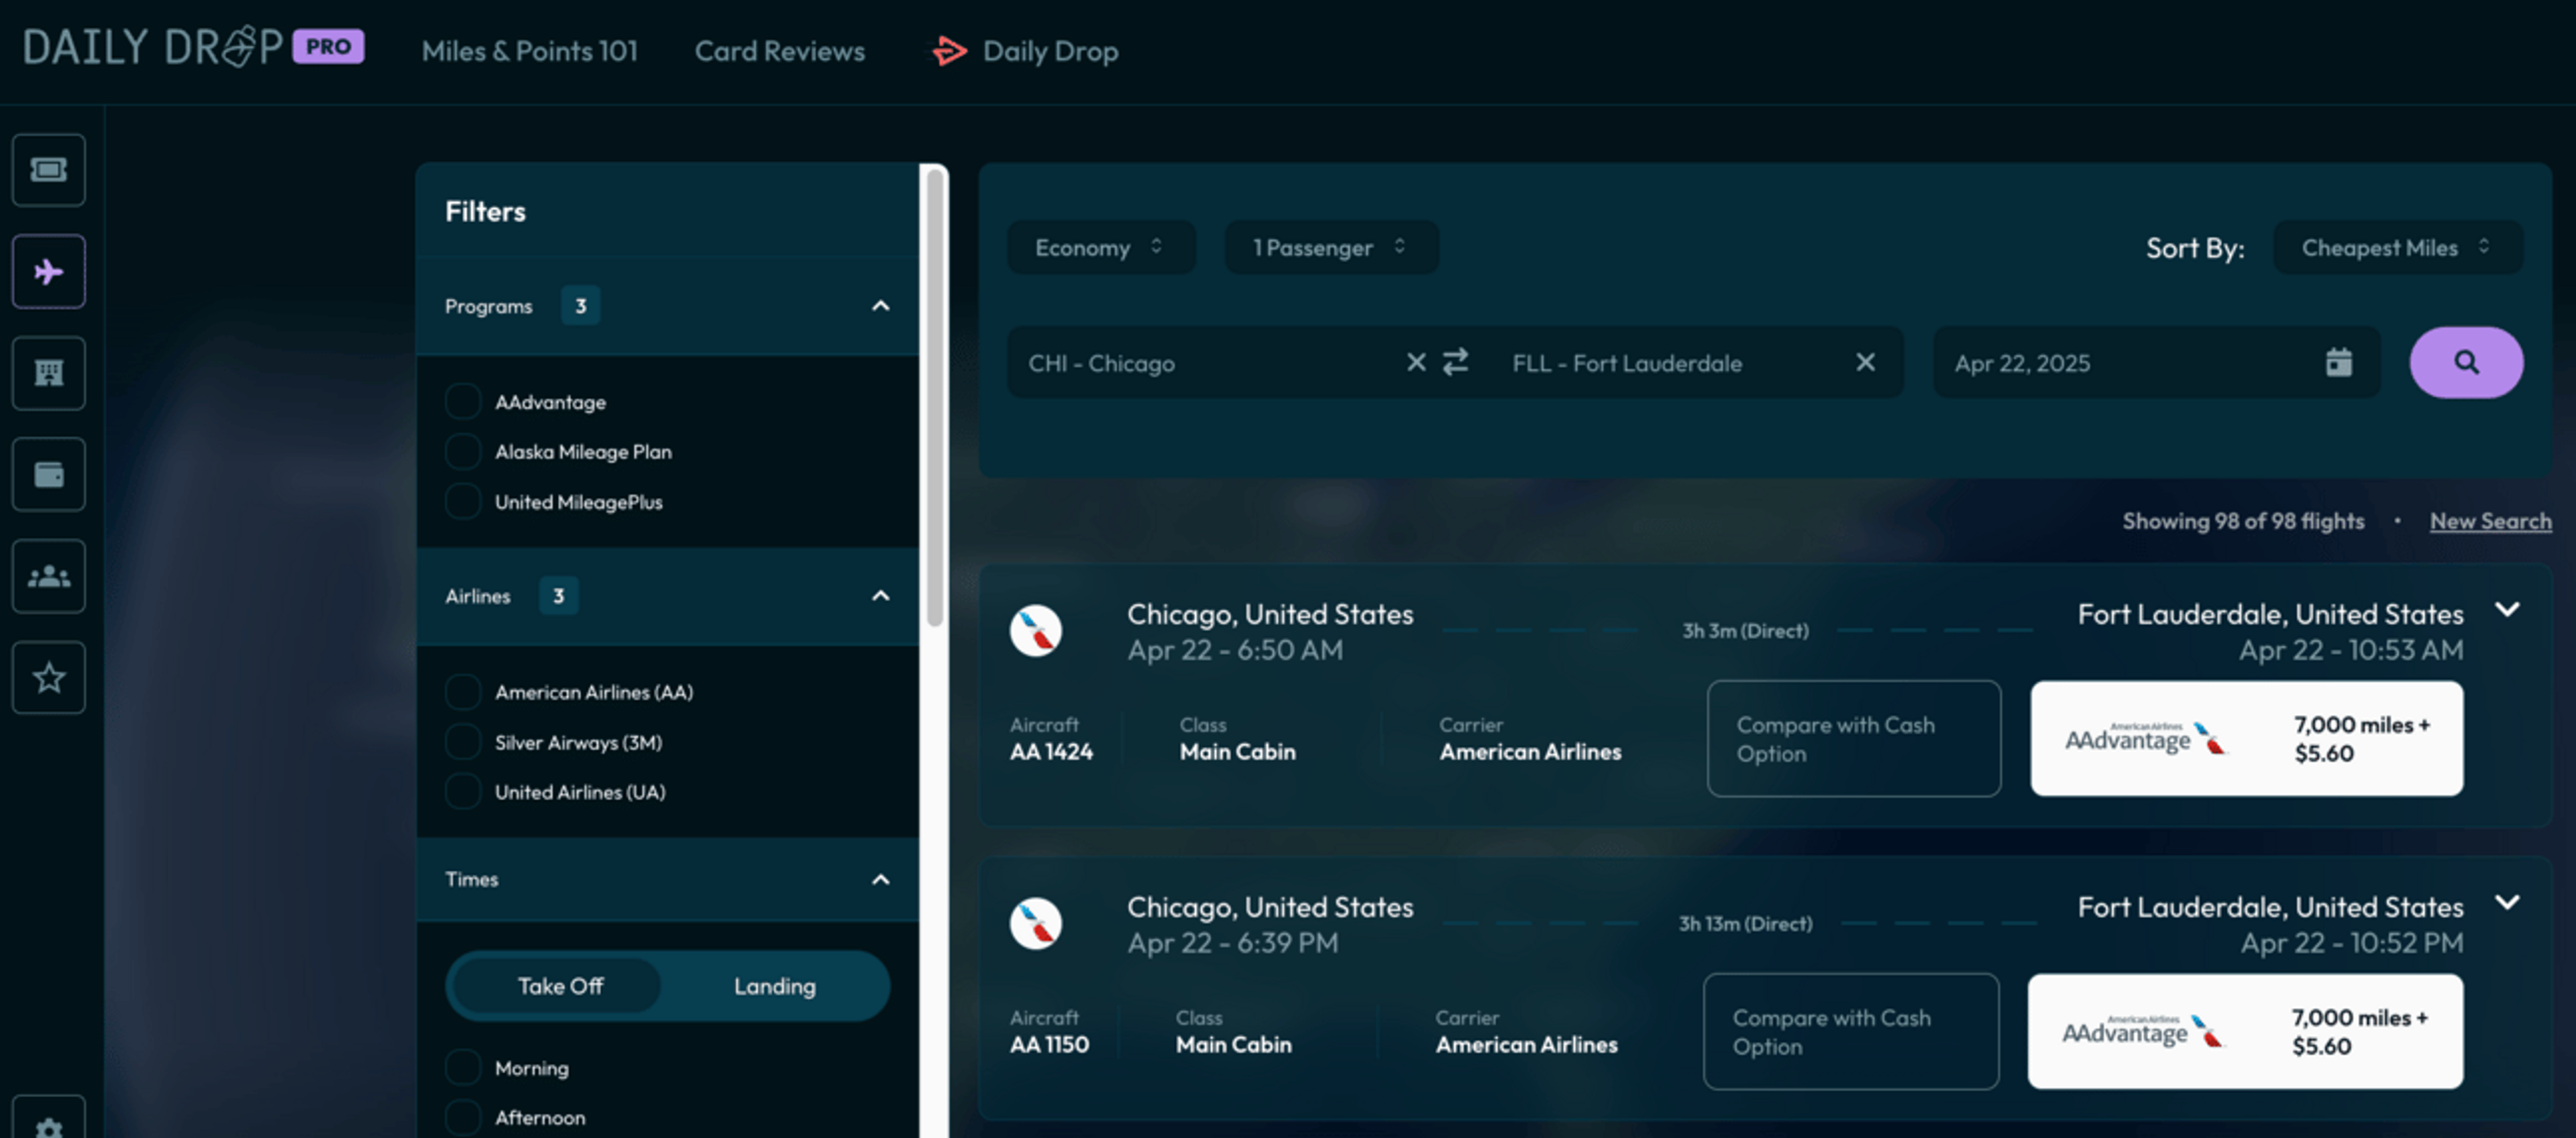Click the red paper-plane Daily Drop icon
Viewport: 2576px width, 1138px height.
(x=948, y=51)
